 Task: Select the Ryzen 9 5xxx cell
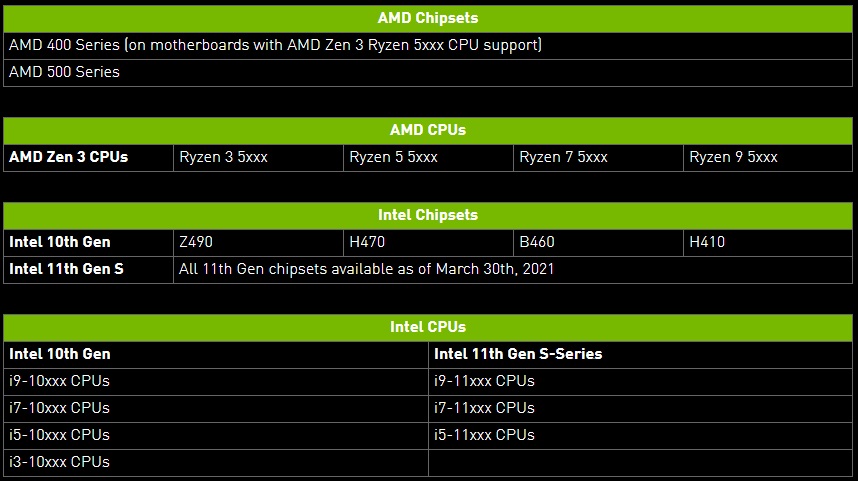tap(734, 157)
